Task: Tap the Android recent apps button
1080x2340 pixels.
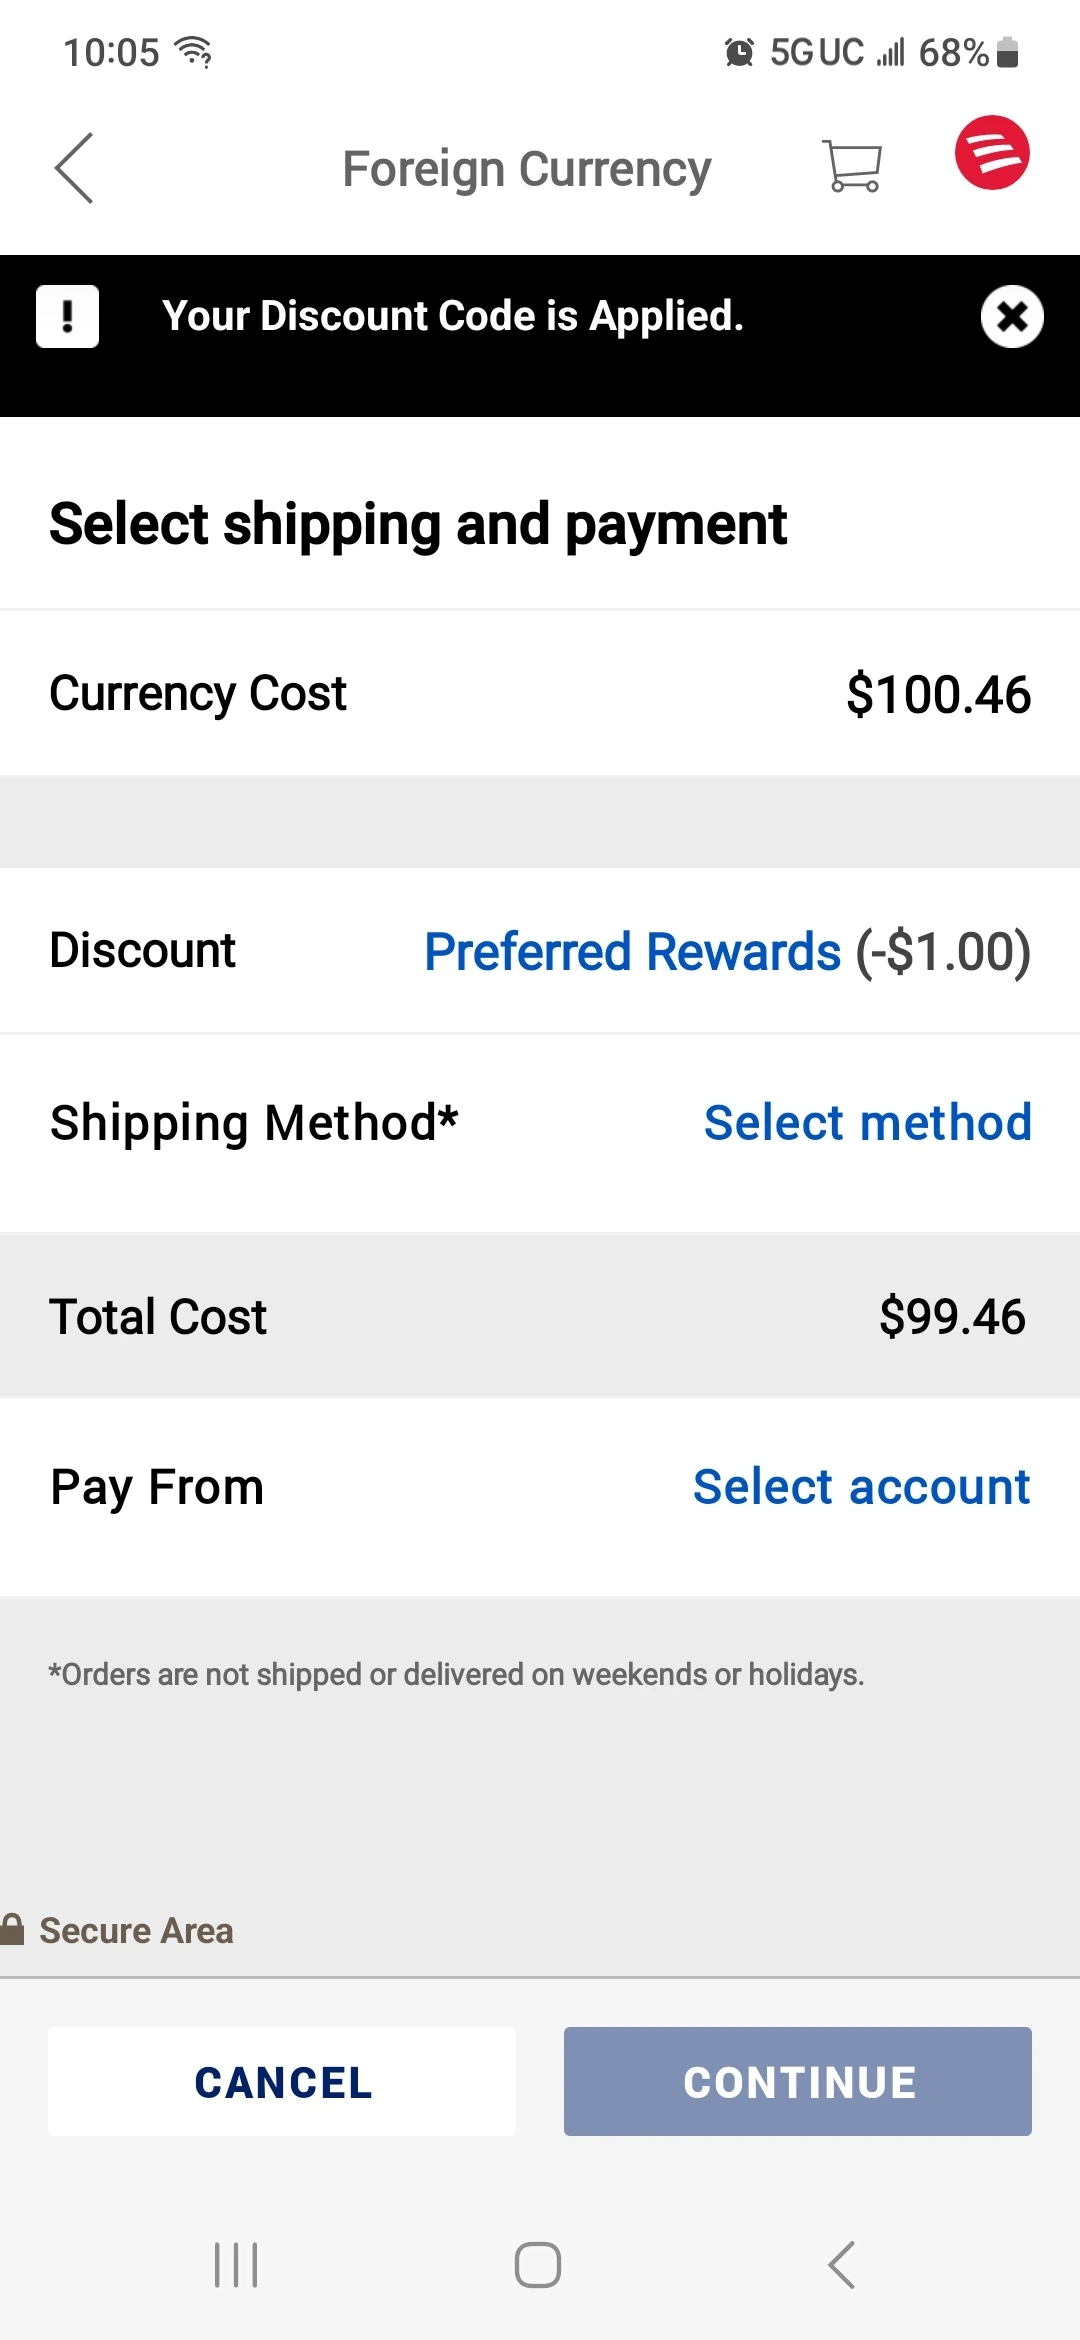Action: [236, 2264]
